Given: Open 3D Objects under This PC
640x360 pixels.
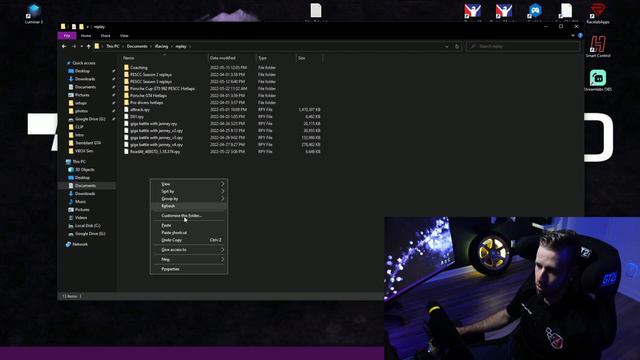Looking at the screenshot, I should point(84,170).
